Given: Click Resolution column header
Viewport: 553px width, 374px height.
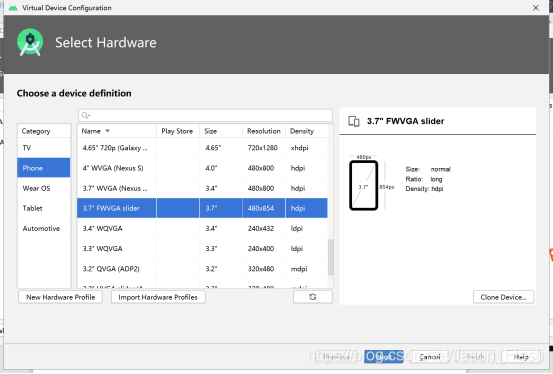Looking at the screenshot, I should coord(264,131).
